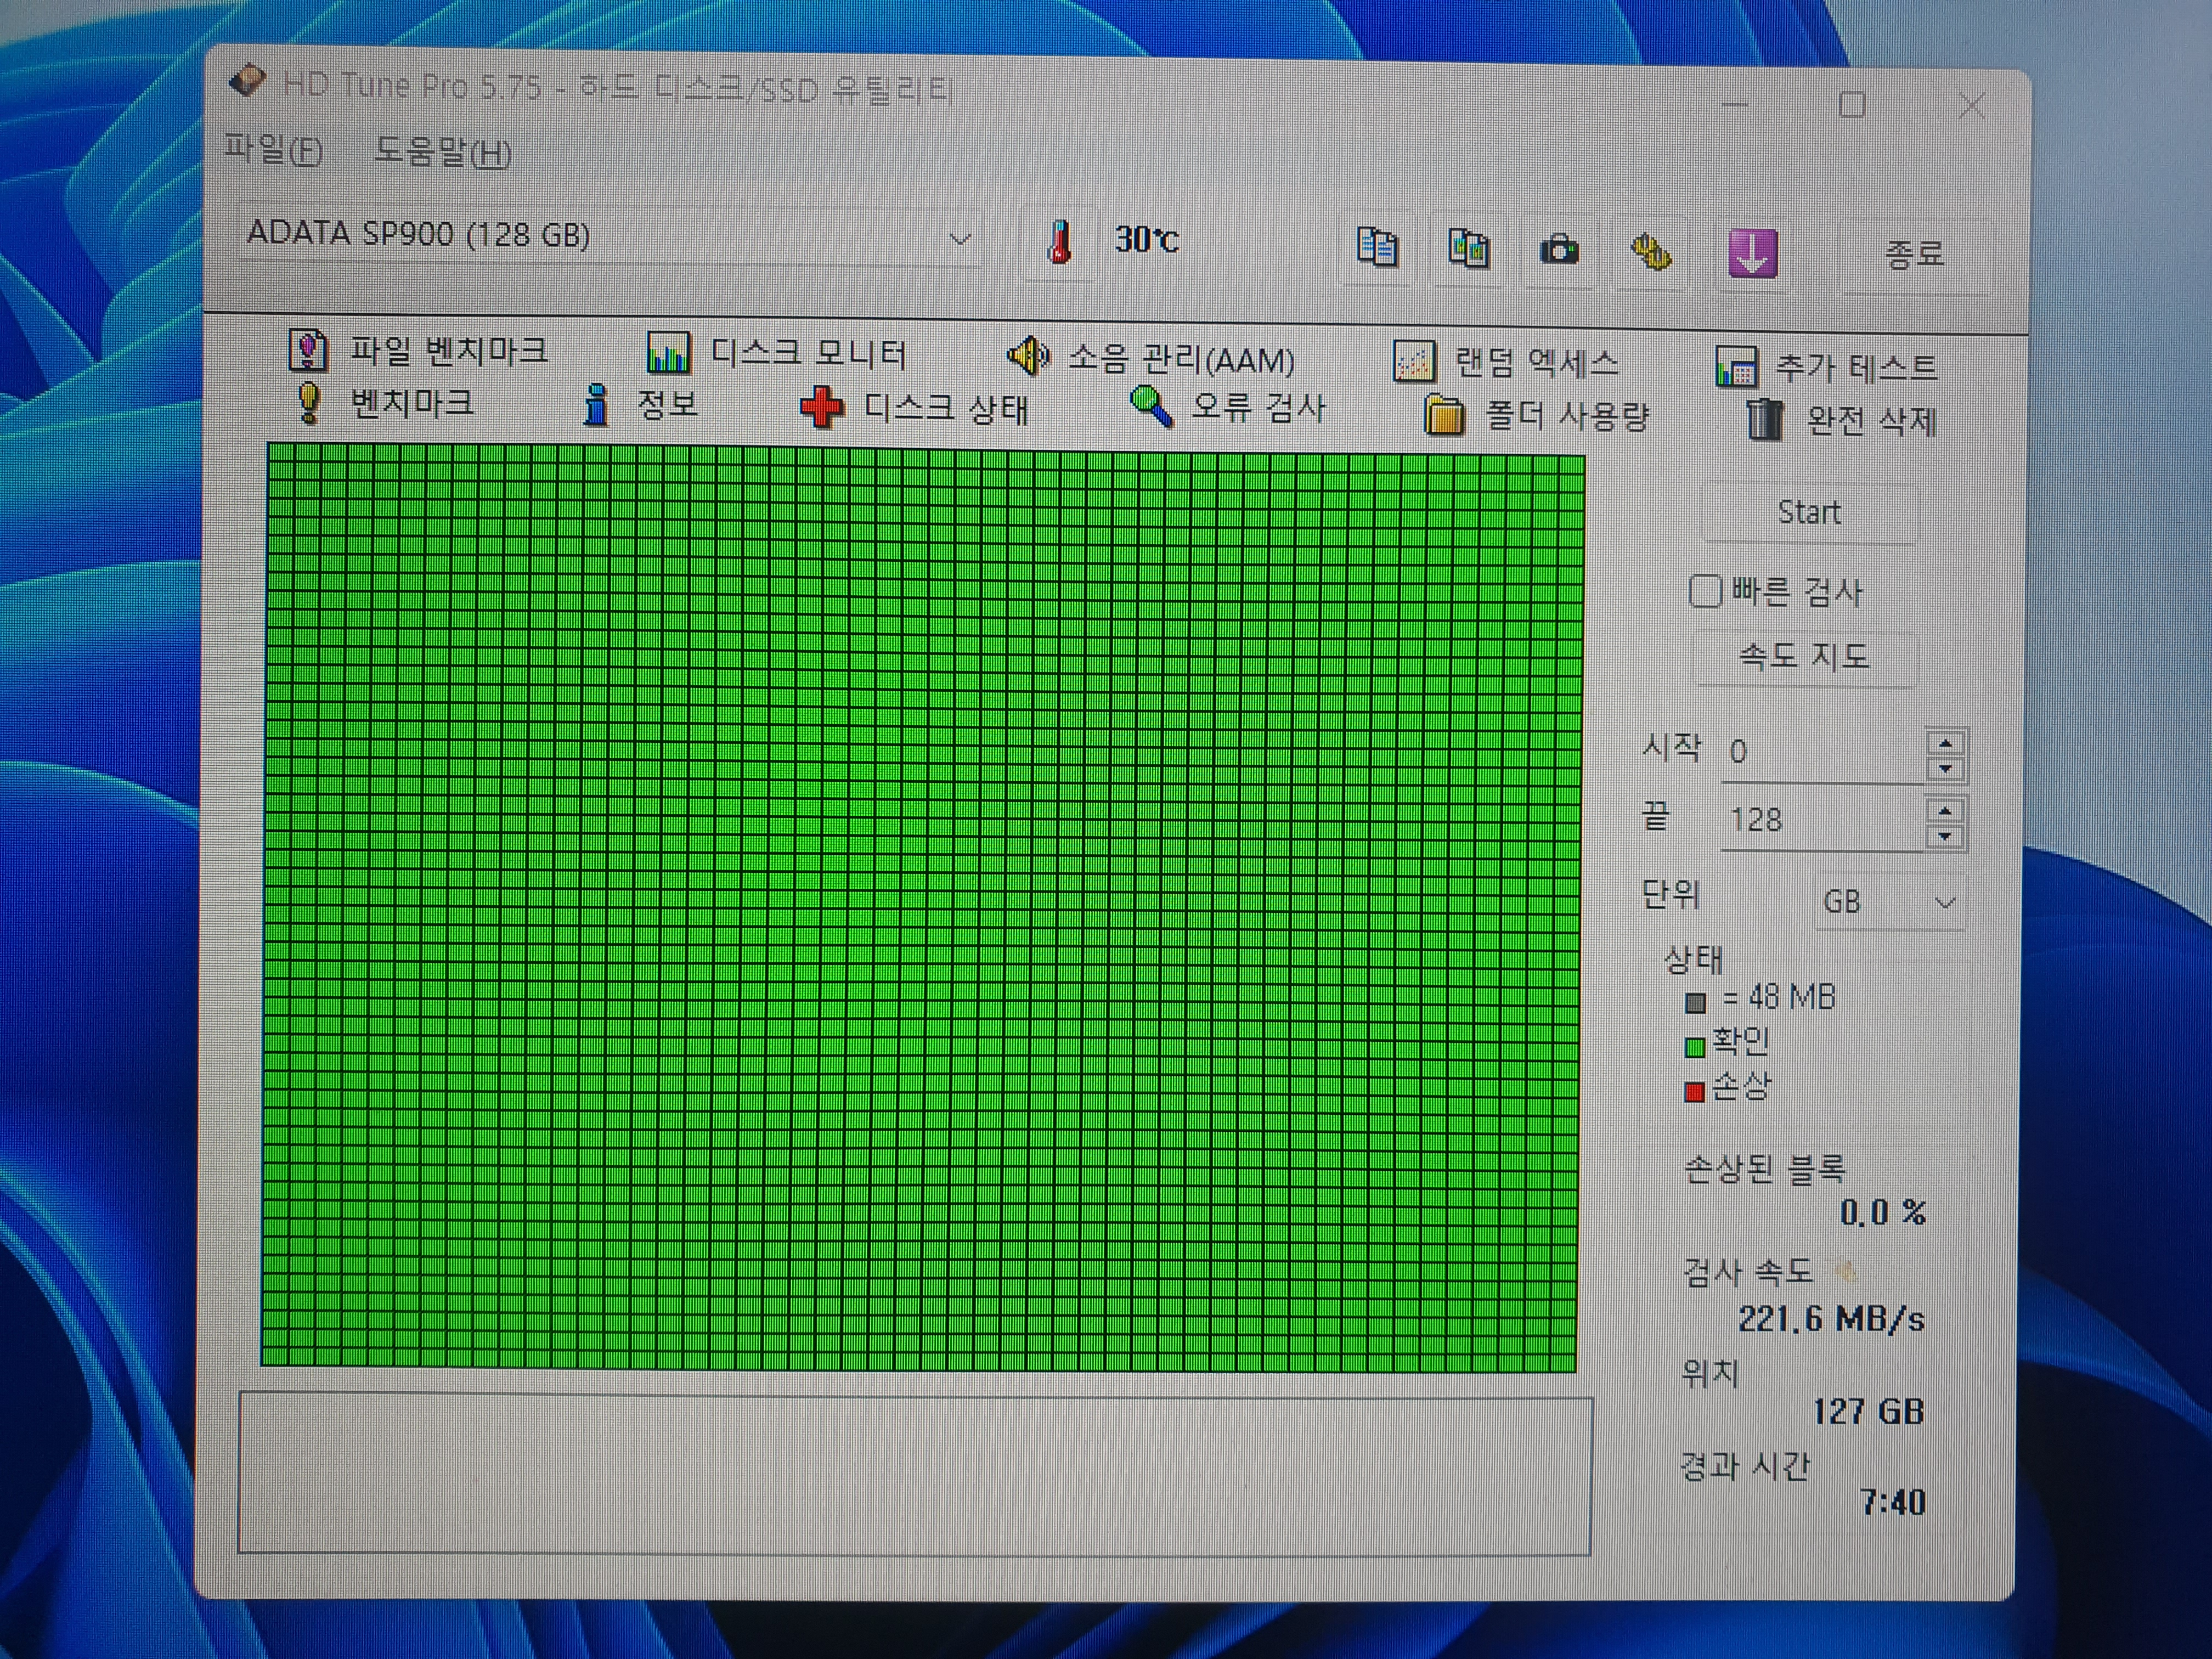Switch to the 랜덤 엑세스 tab

(1506, 362)
